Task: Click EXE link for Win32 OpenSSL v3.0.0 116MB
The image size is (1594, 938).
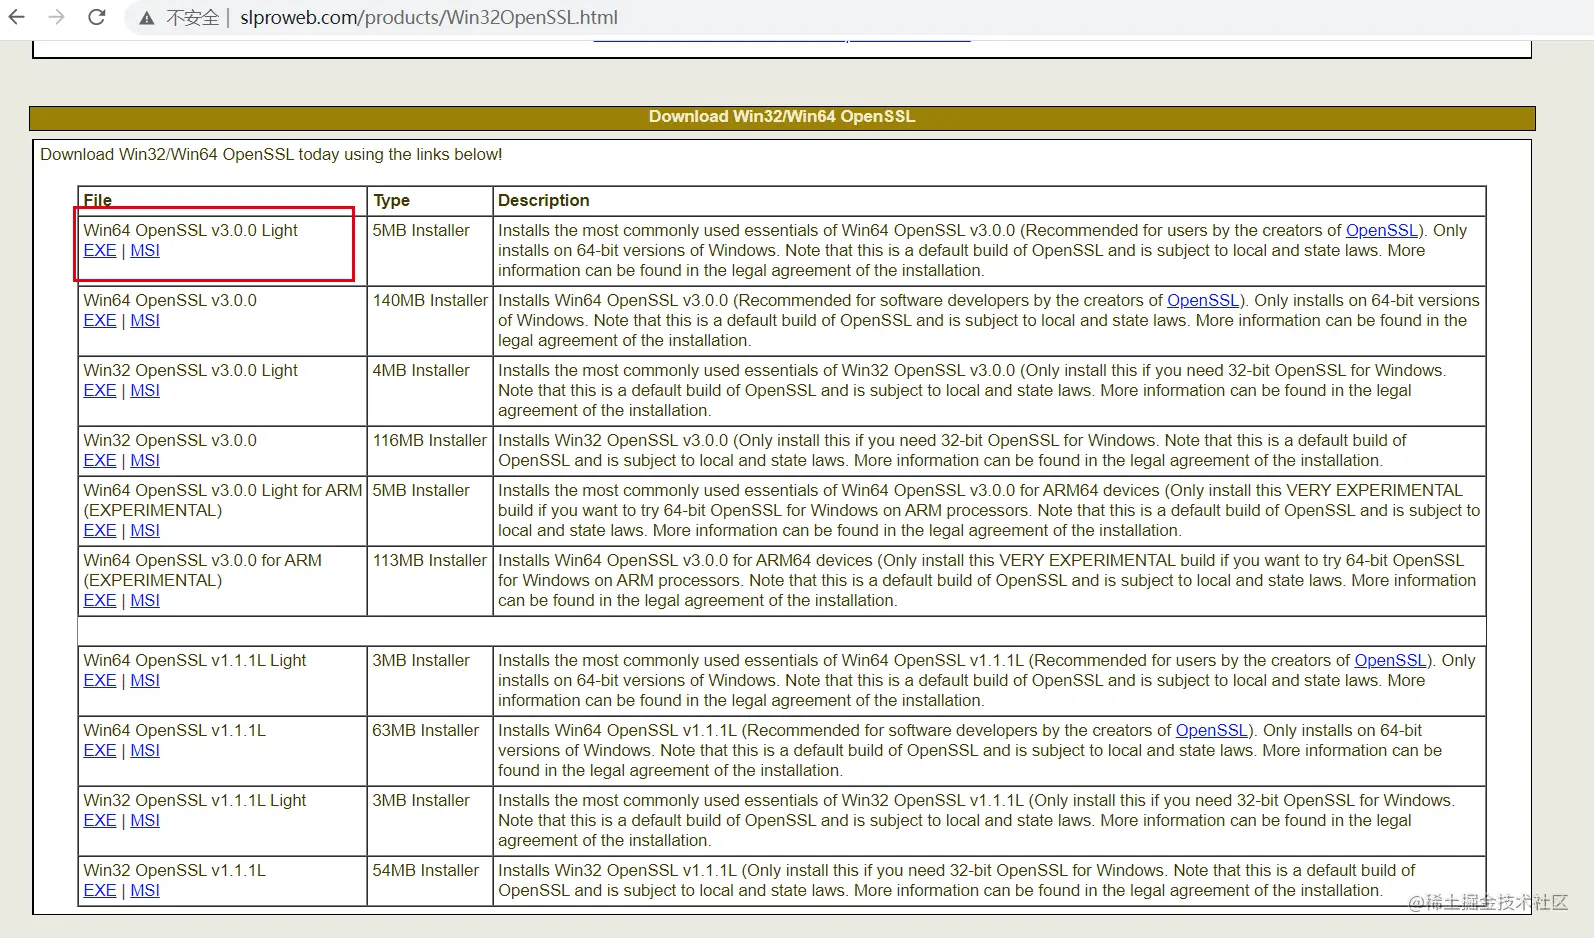Action: coord(100,460)
